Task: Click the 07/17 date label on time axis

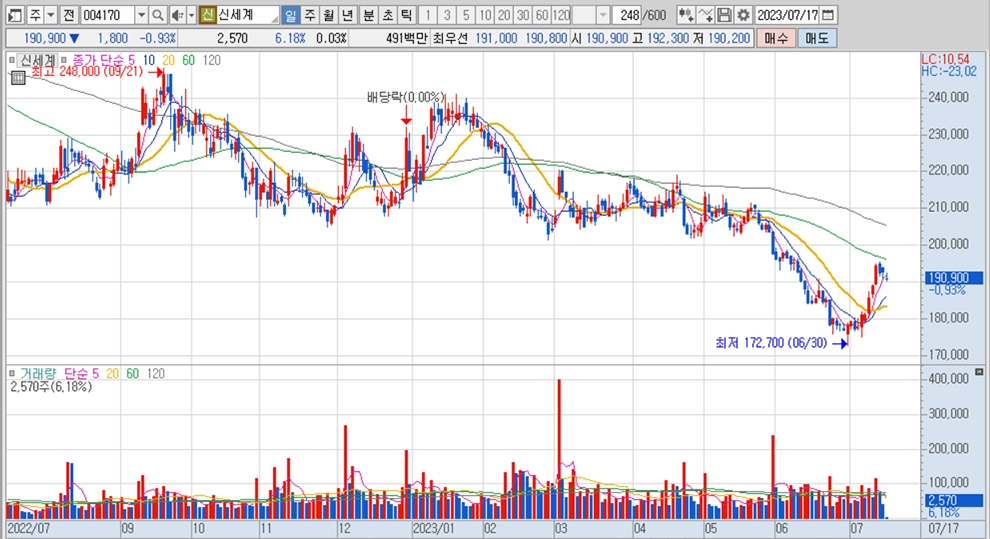Action: 944,528
